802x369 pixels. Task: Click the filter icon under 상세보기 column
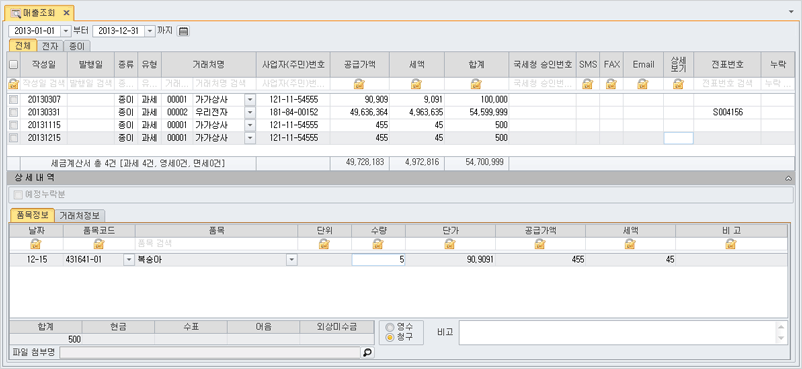[678, 84]
